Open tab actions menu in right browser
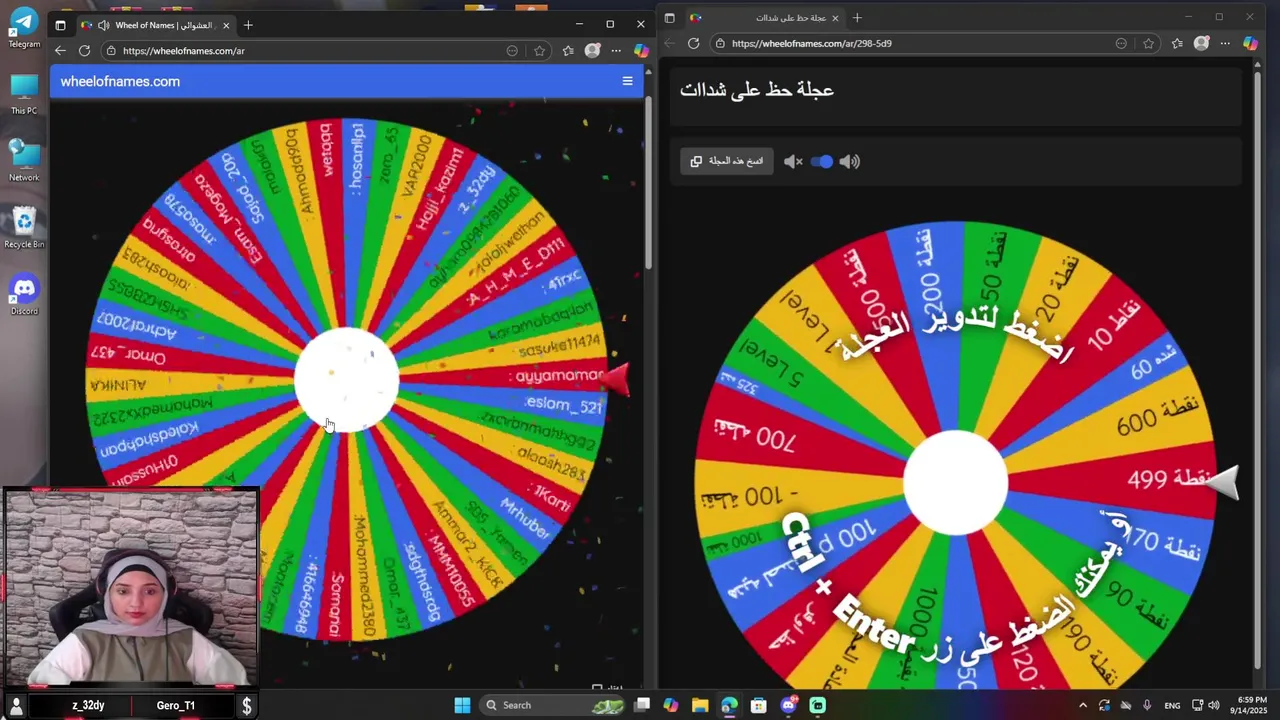 669,18
